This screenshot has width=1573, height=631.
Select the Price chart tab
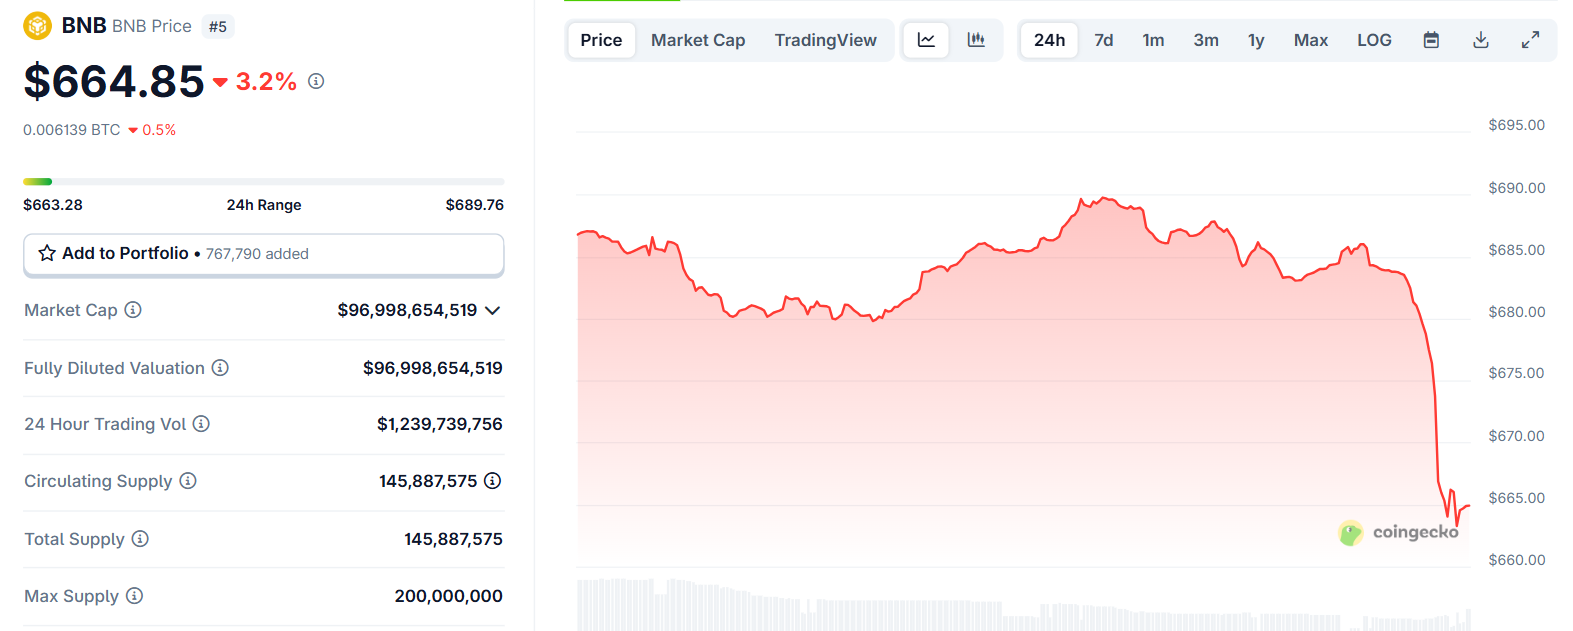pyautogui.click(x=601, y=40)
